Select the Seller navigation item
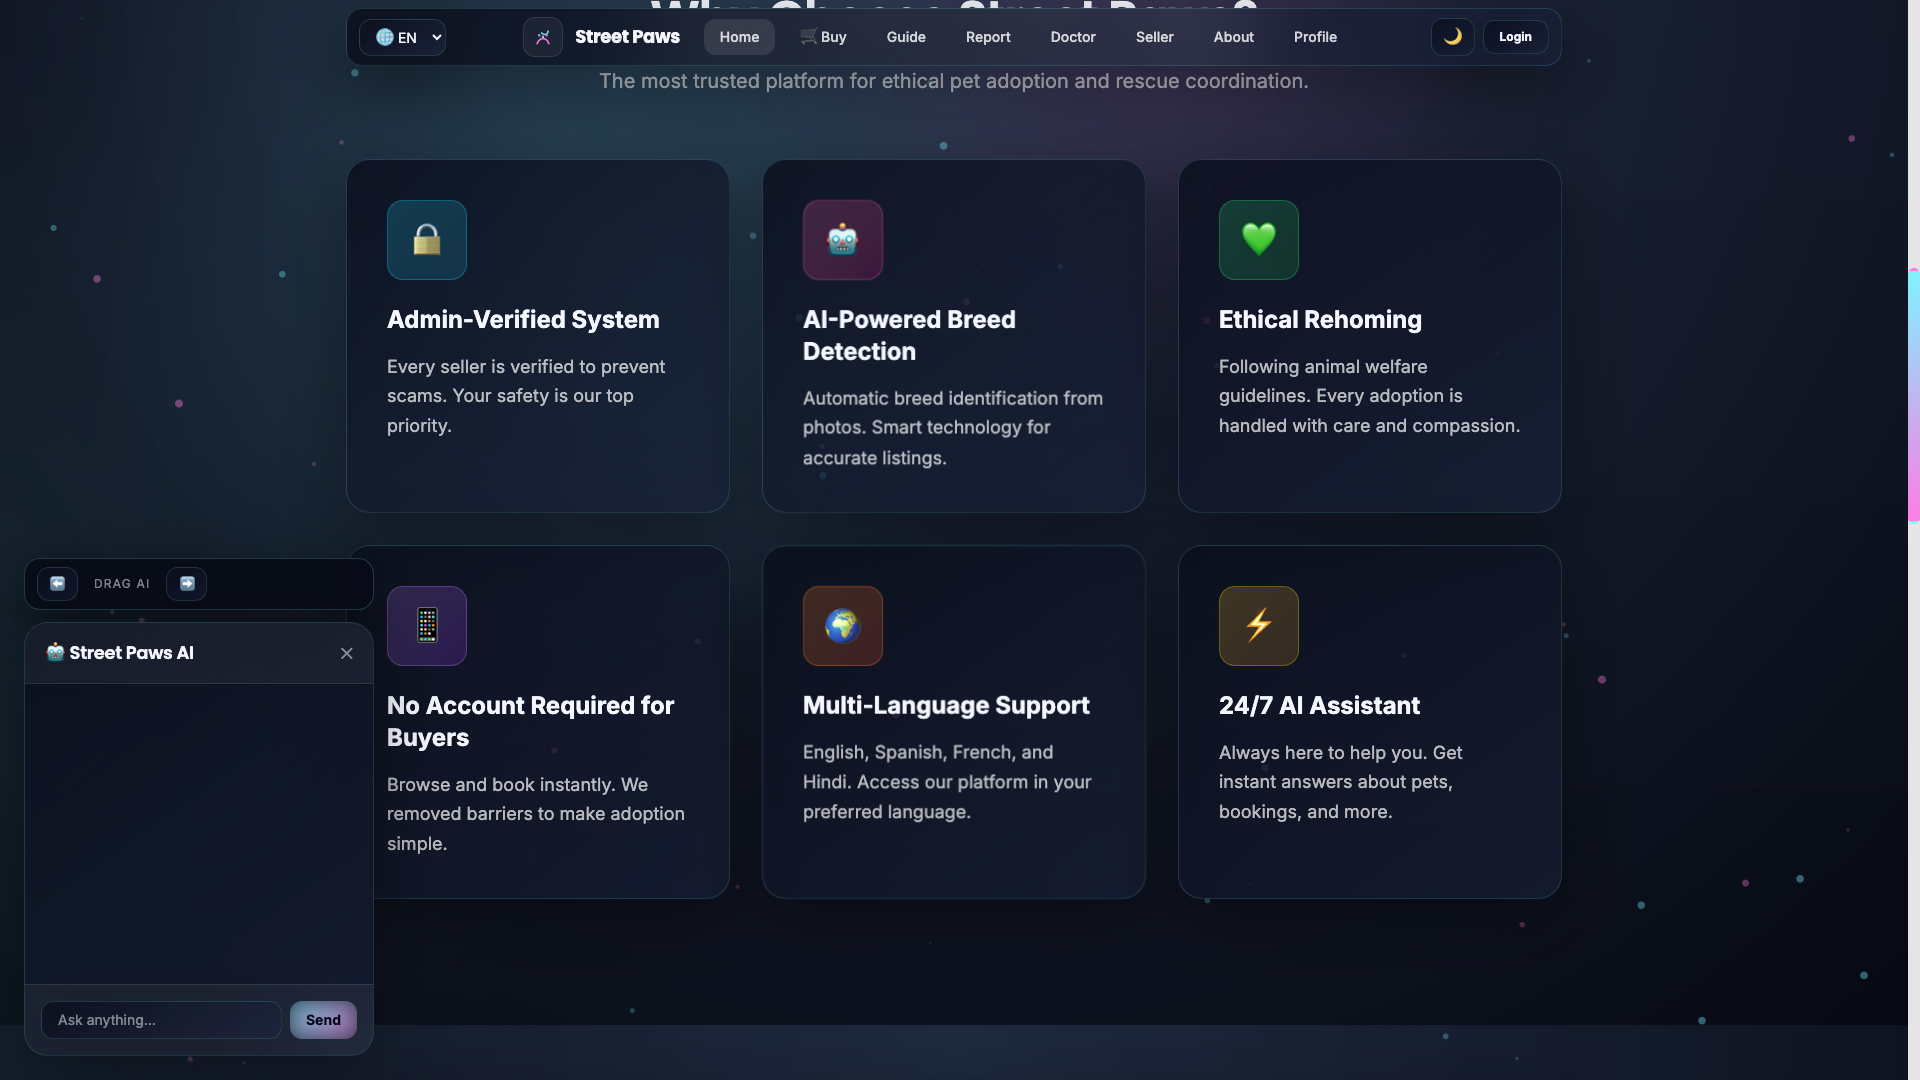 (1154, 37)
